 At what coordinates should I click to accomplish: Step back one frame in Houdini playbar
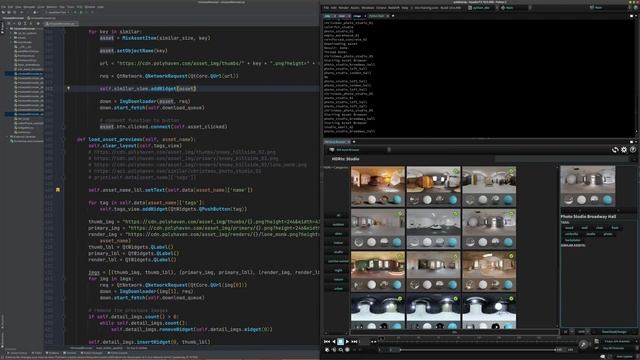pyautogui.click(x=333, y=341)
